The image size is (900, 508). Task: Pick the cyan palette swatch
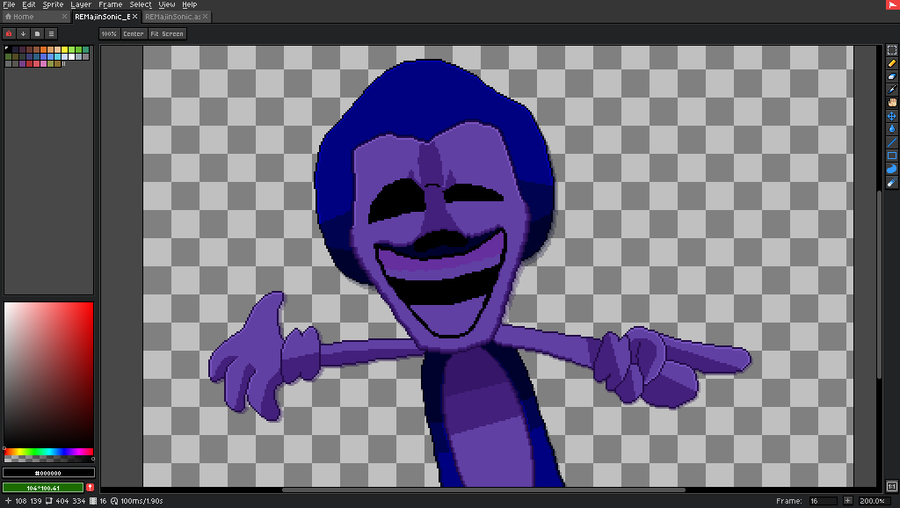point(57,57)
